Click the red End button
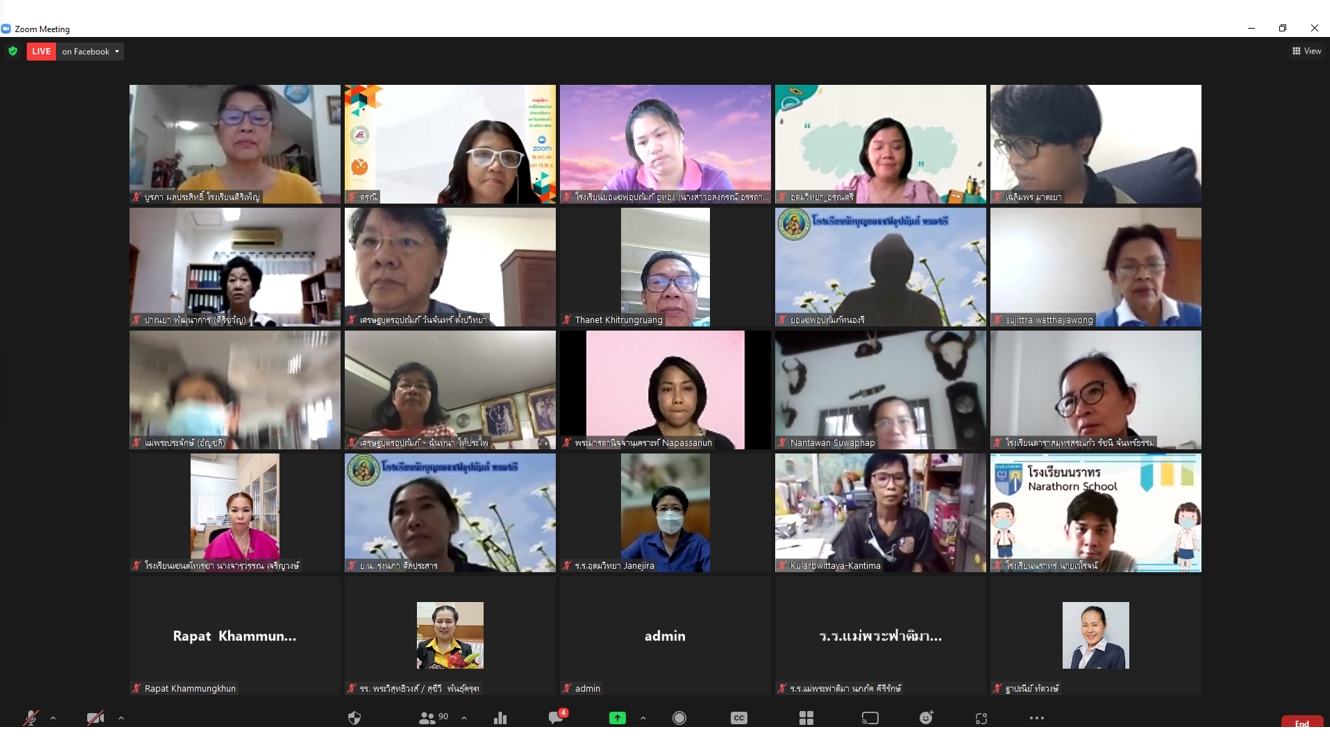The width and height of the screenshot is (1330, 748). [x=1302, y=723]
